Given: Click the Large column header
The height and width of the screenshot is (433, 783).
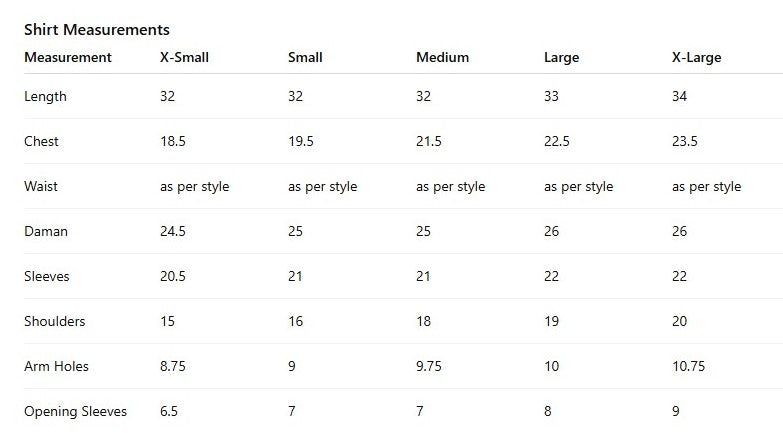Looking at the screenshot, I should (561, 57).
